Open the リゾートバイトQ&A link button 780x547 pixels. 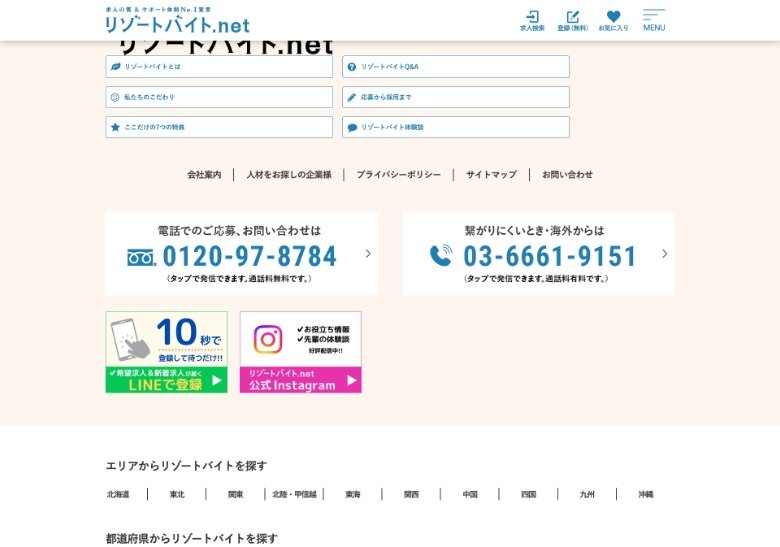pyautogui.click(x=456, y=67)
